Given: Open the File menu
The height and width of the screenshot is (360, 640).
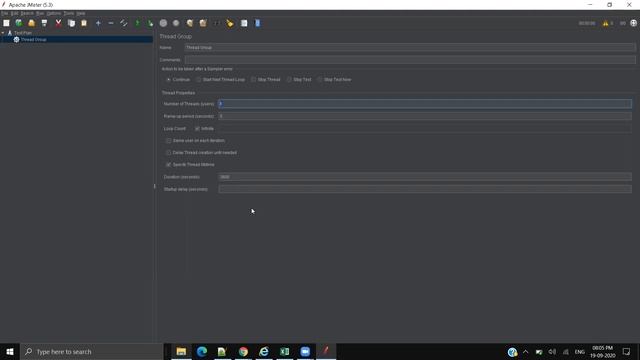Looking at the screenshot, I should tap(4, 13).
